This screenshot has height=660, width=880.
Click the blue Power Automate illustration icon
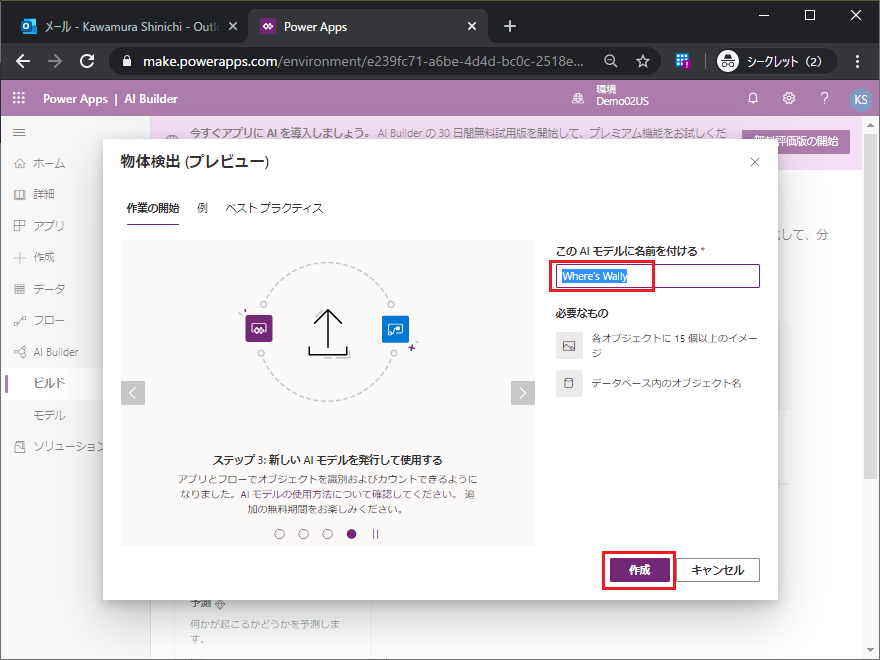pos(395,329)
